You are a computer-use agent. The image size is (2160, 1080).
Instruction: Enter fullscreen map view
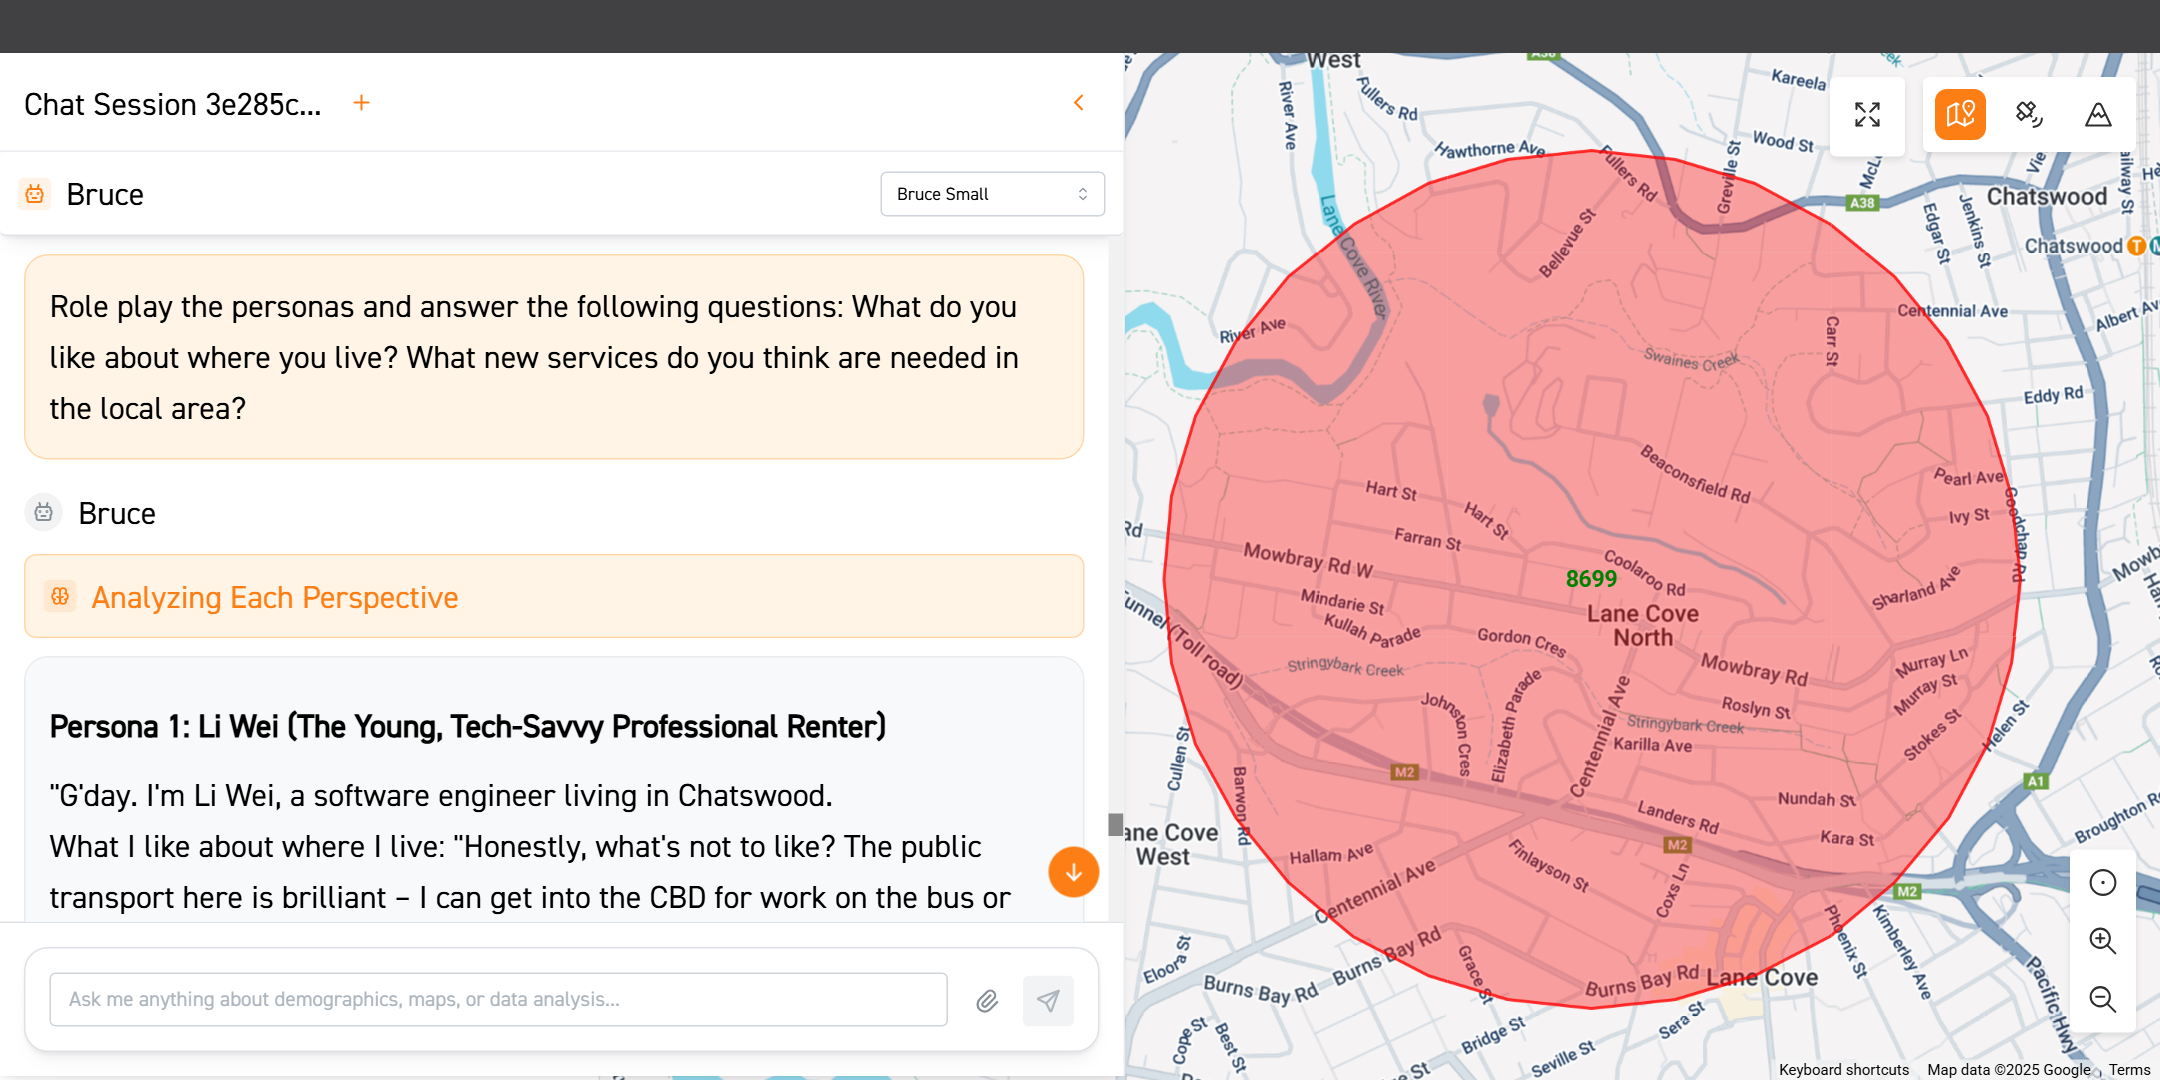pos(1867,115)
